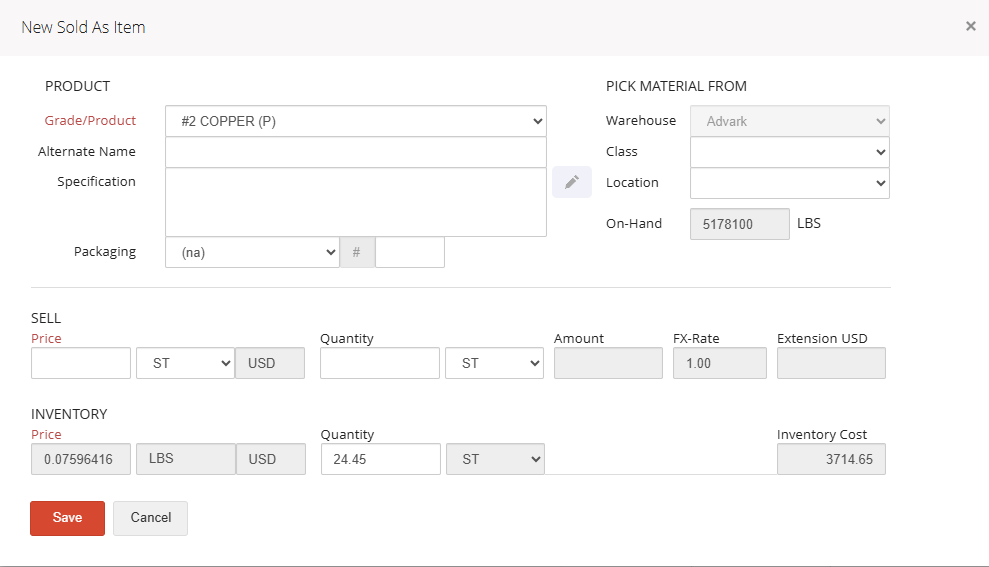Viewport: 989px width, 567px height.
Task: Open the Grade/Product dropdown showing #2 COPPER (P)
Action: tap(356, 121)
